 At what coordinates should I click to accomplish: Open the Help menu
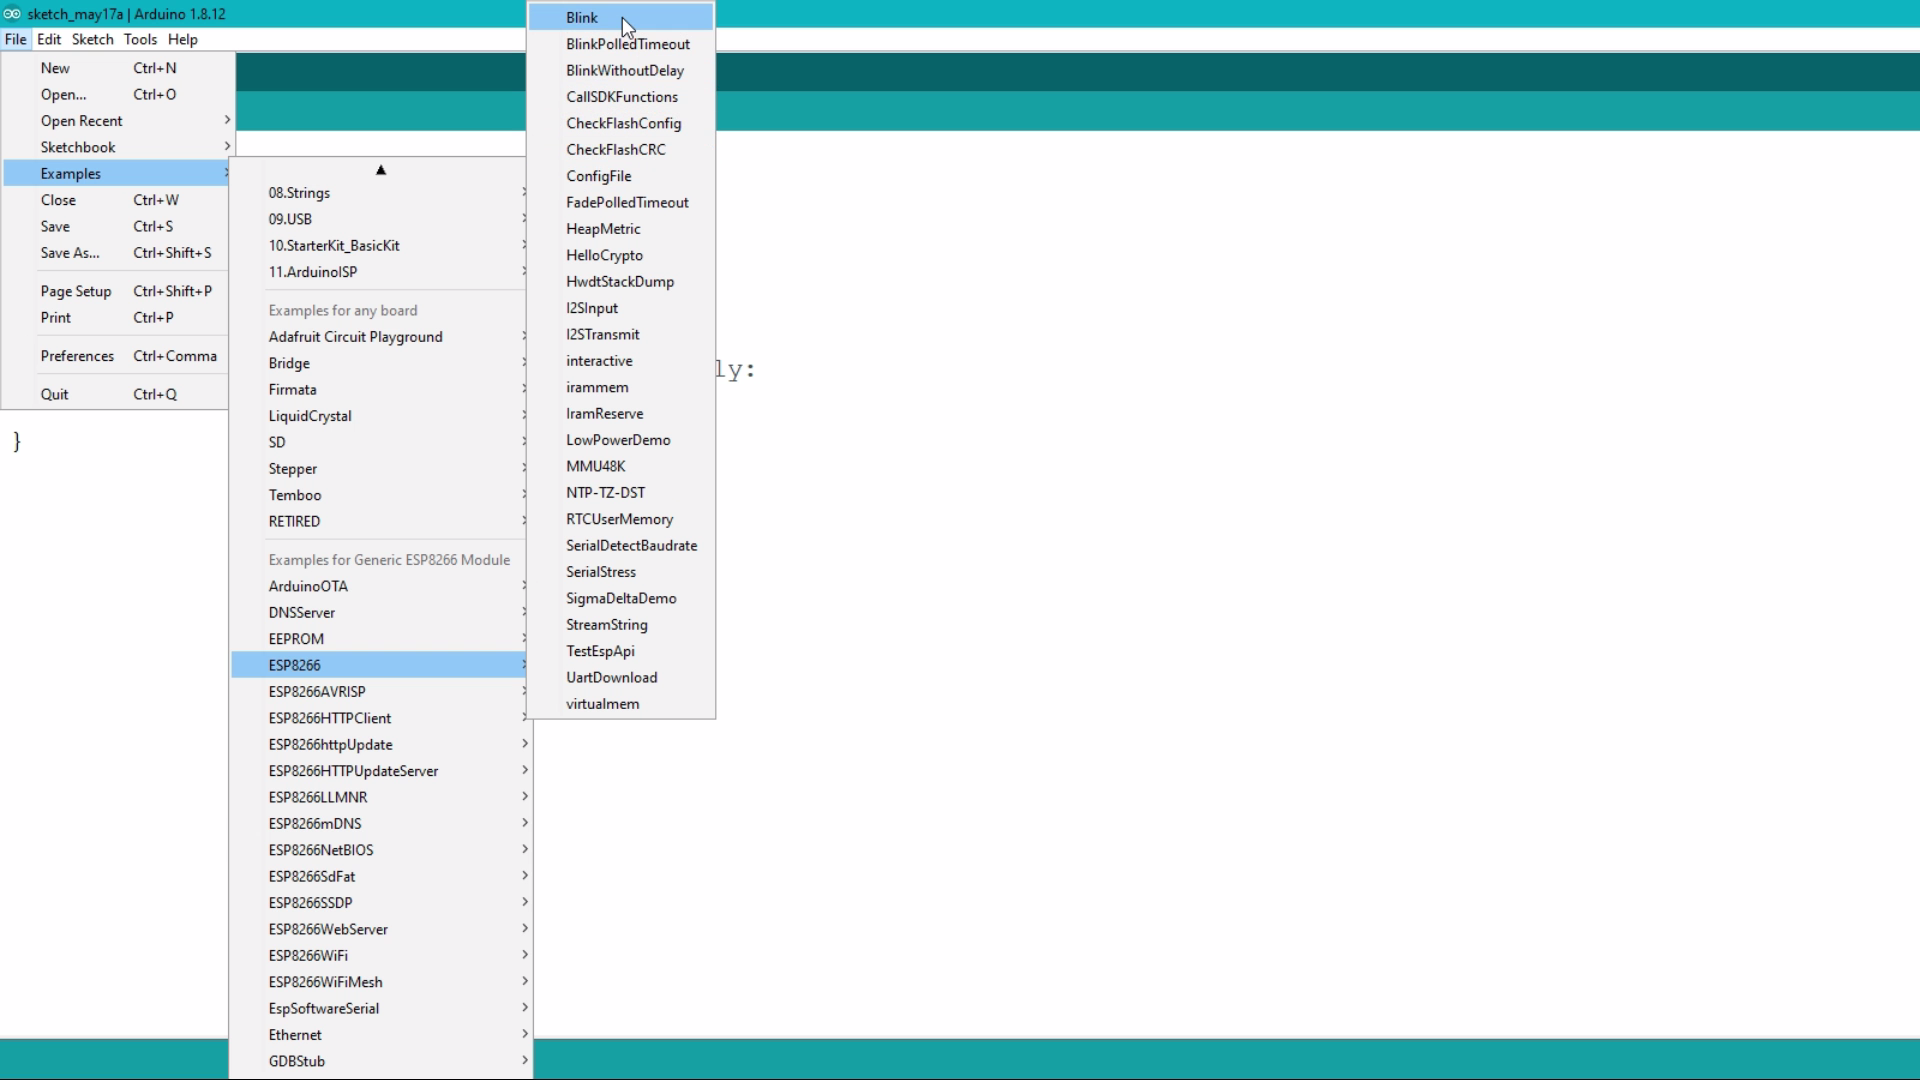tap(182, 39)
